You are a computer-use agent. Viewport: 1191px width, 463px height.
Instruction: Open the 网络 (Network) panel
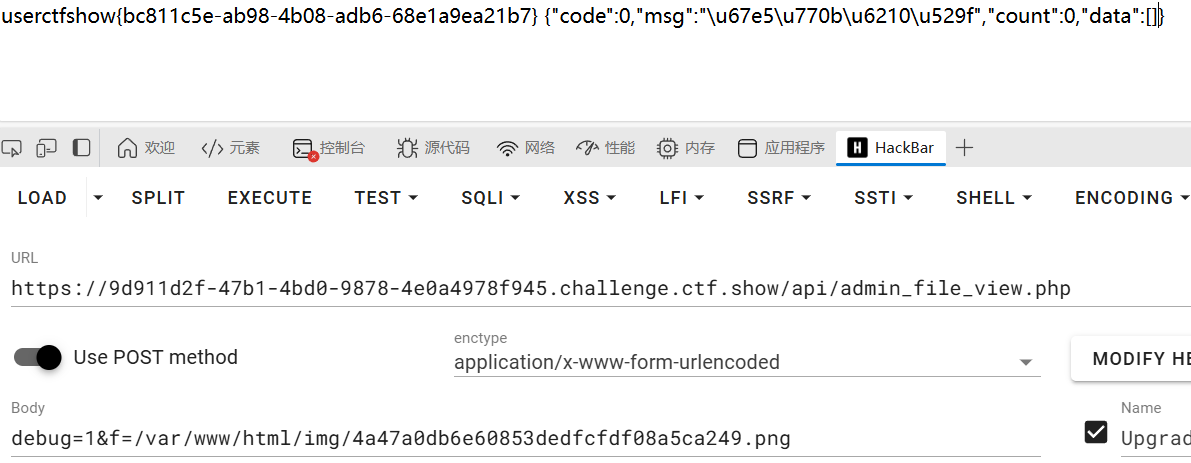pyautogui.click(x=526, y=148)
